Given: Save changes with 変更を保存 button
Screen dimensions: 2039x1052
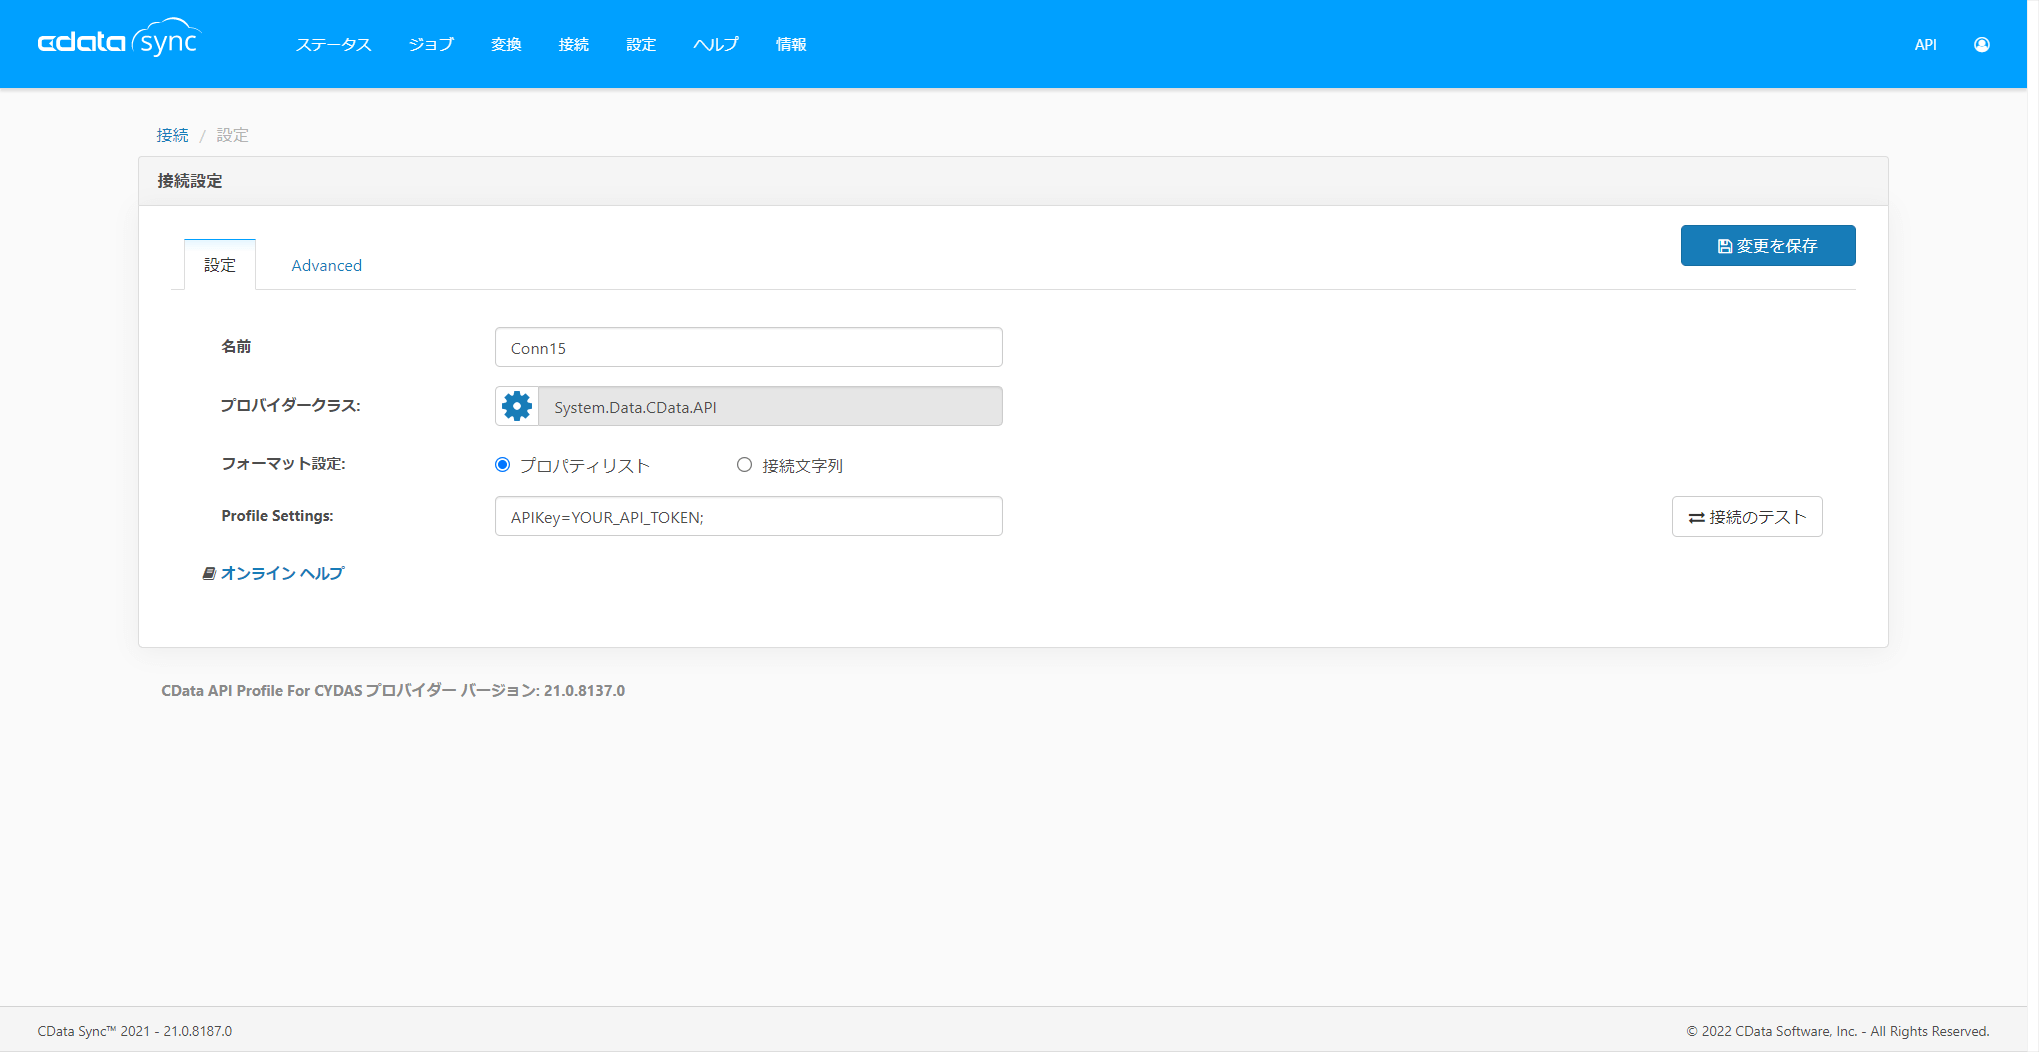Looking at the screenshot, I should [x=1768, y=246].
